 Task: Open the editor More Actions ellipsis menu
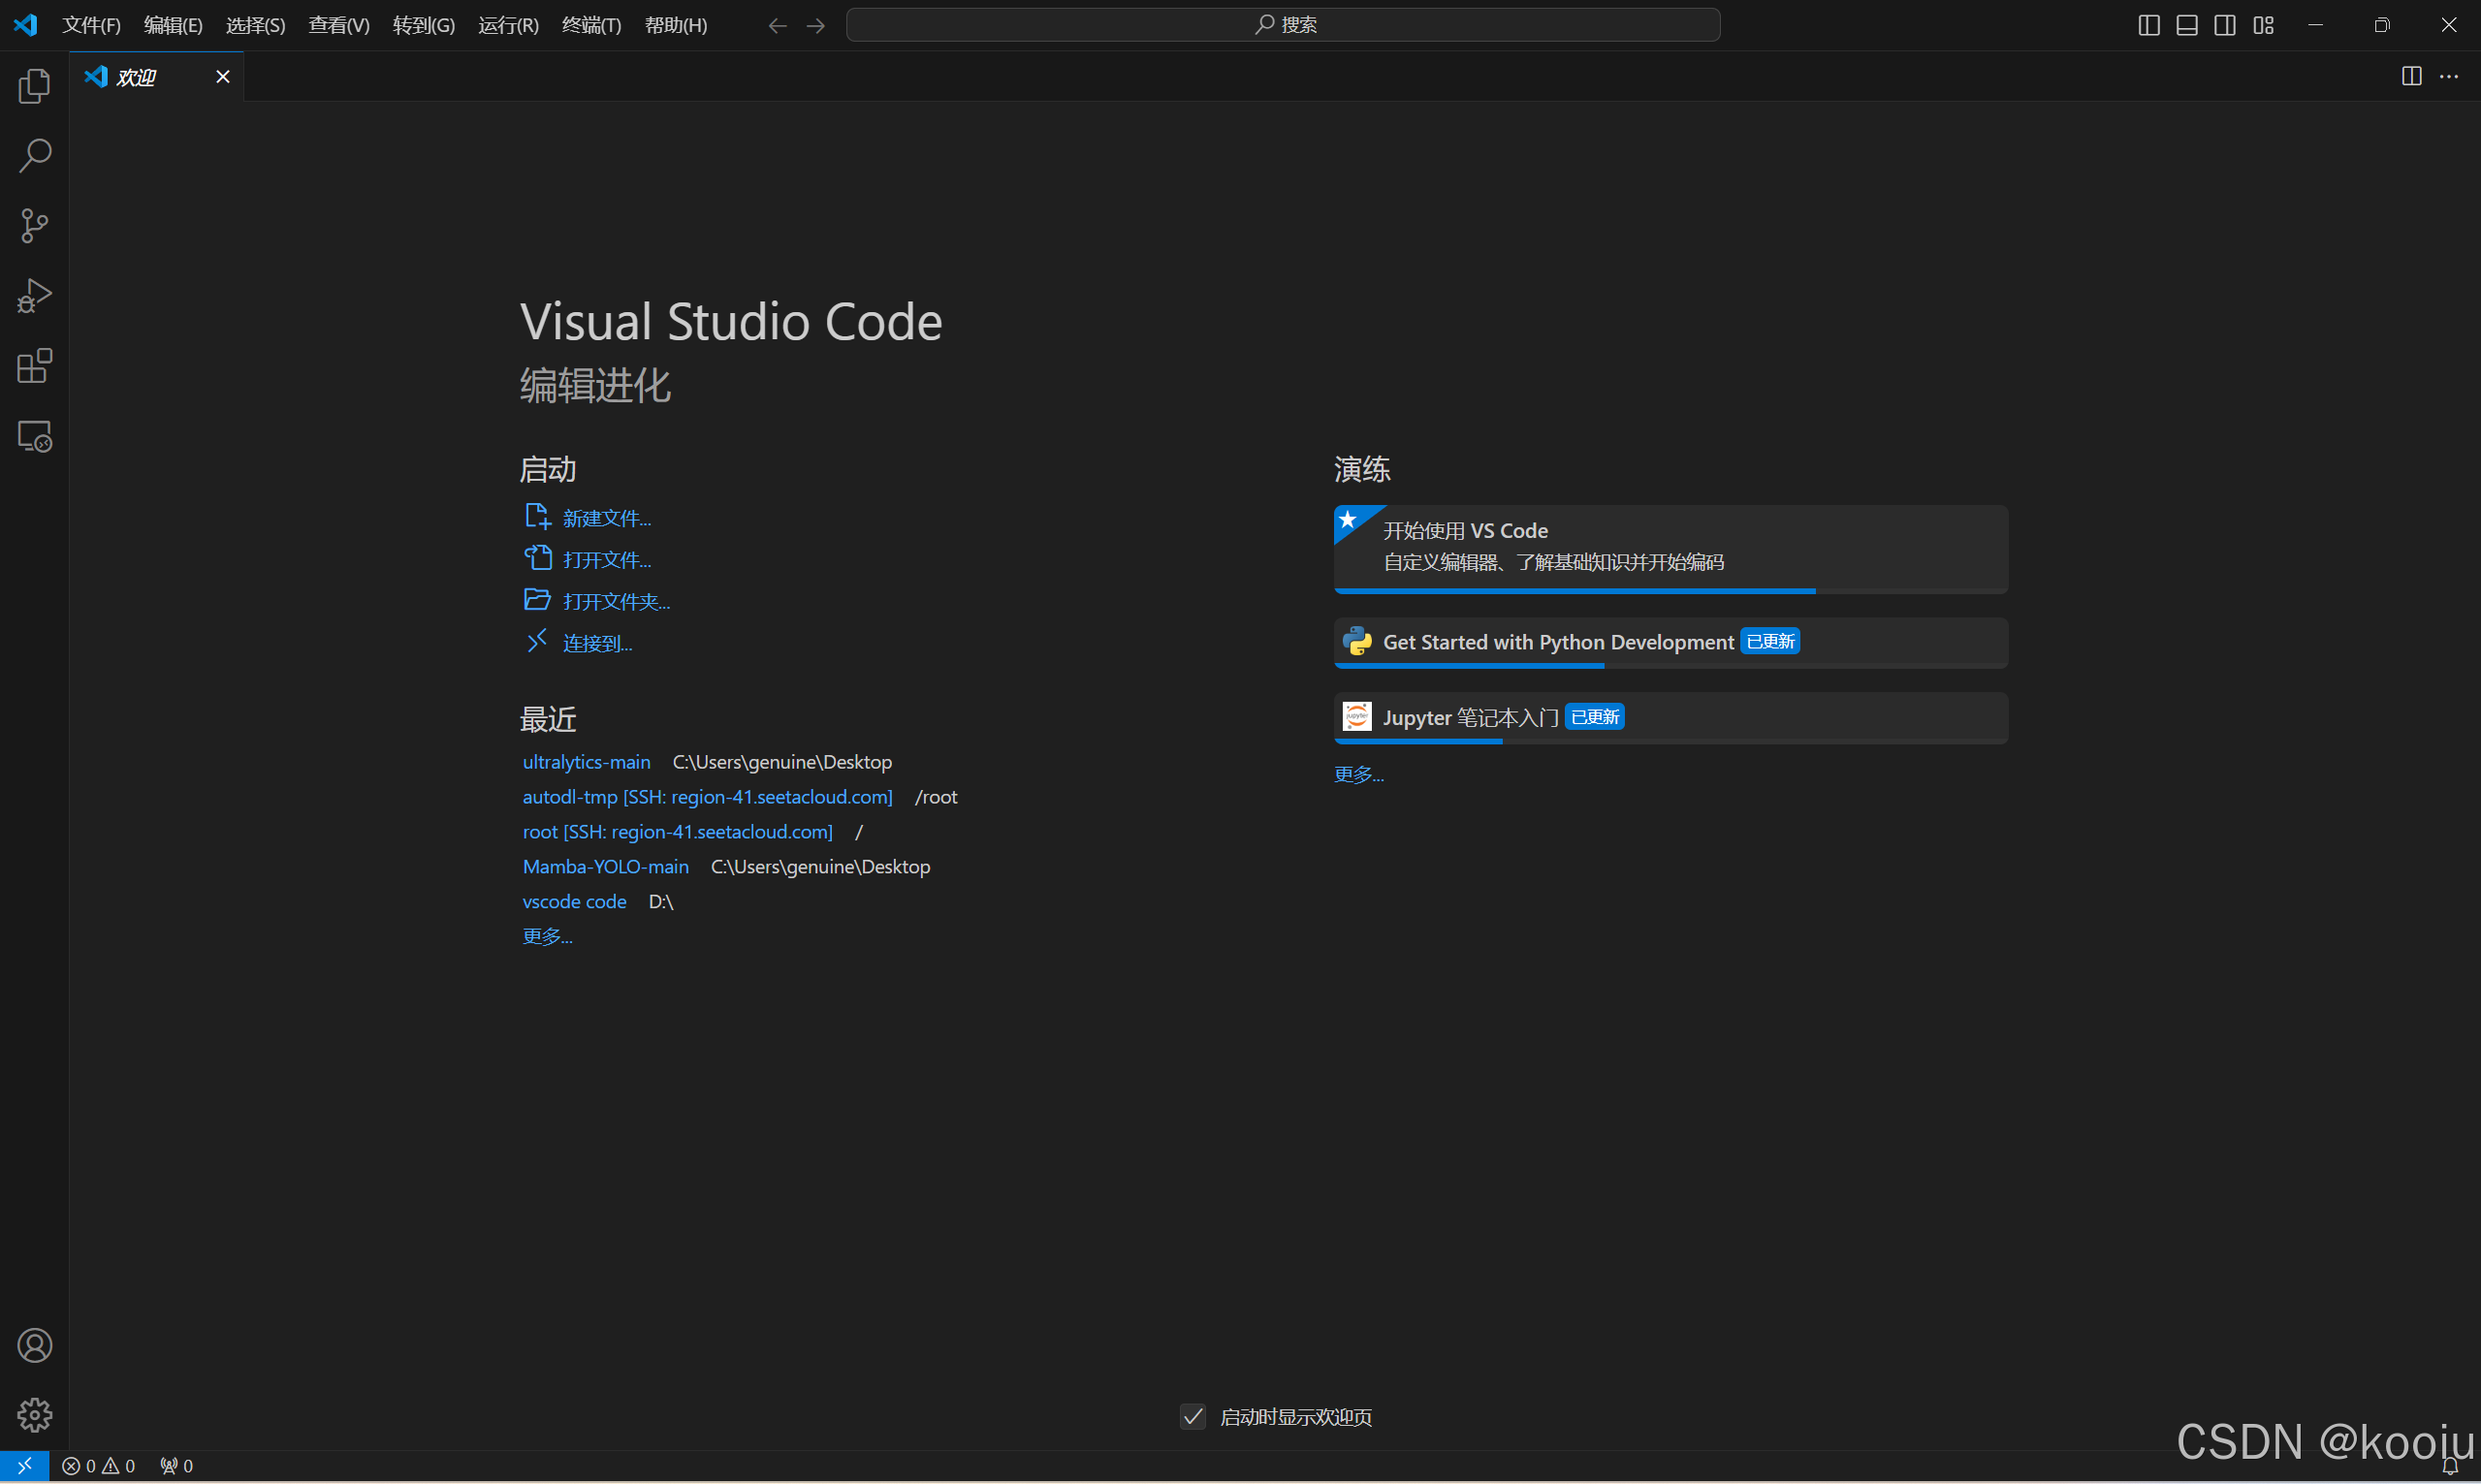tap(2449, 77)
